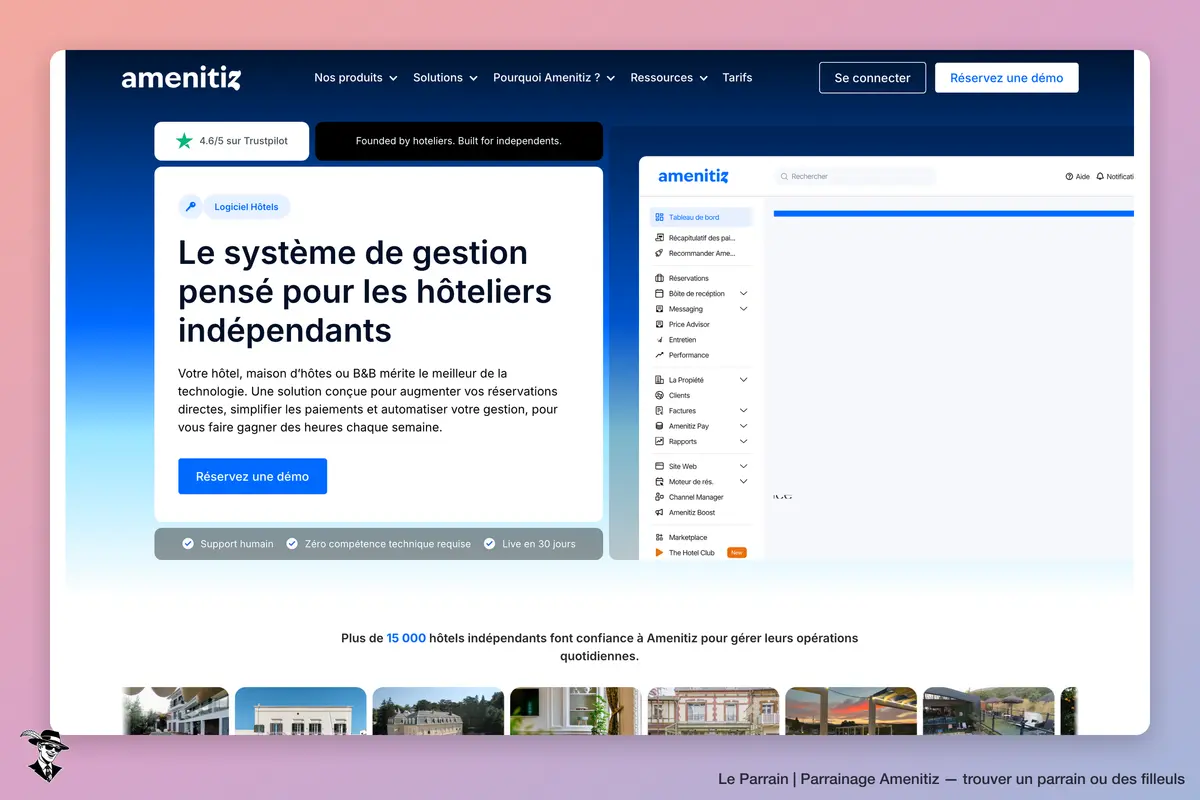Click the green Trustpilot star icon

184,141
